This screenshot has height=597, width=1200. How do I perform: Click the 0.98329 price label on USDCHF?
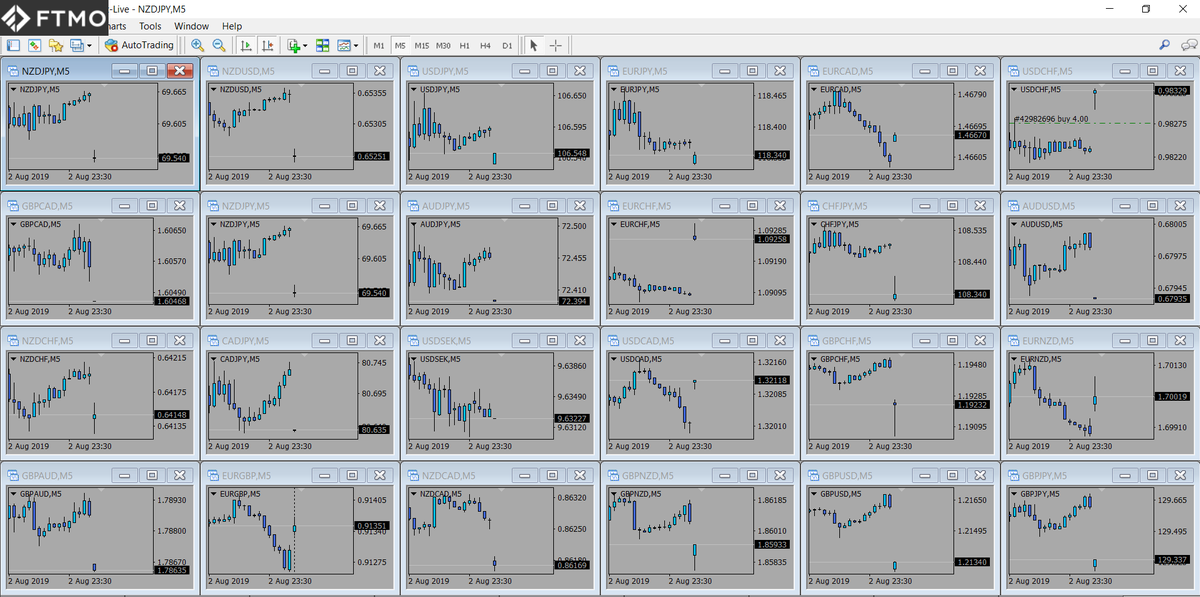pos(1172,91)
